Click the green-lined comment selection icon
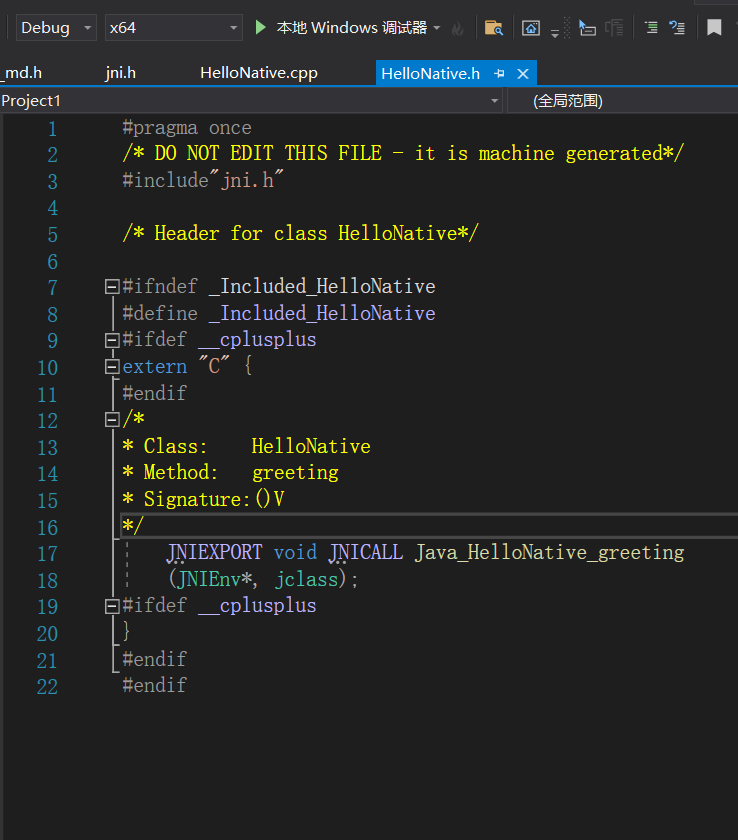Viewport: 738px width, 840px height. click(651, 28)
